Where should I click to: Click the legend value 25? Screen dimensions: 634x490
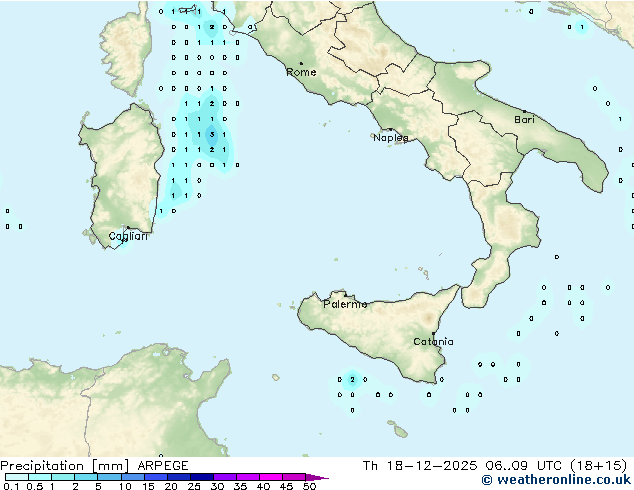(x=194, y=486)
